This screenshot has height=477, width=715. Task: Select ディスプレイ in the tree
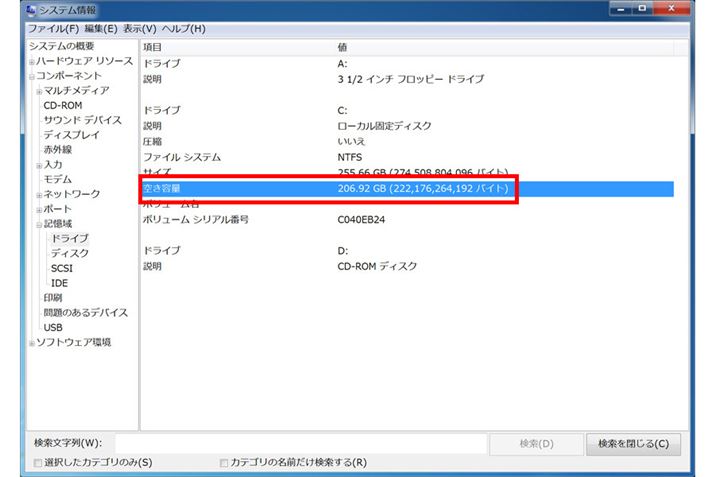pos(72,135)
